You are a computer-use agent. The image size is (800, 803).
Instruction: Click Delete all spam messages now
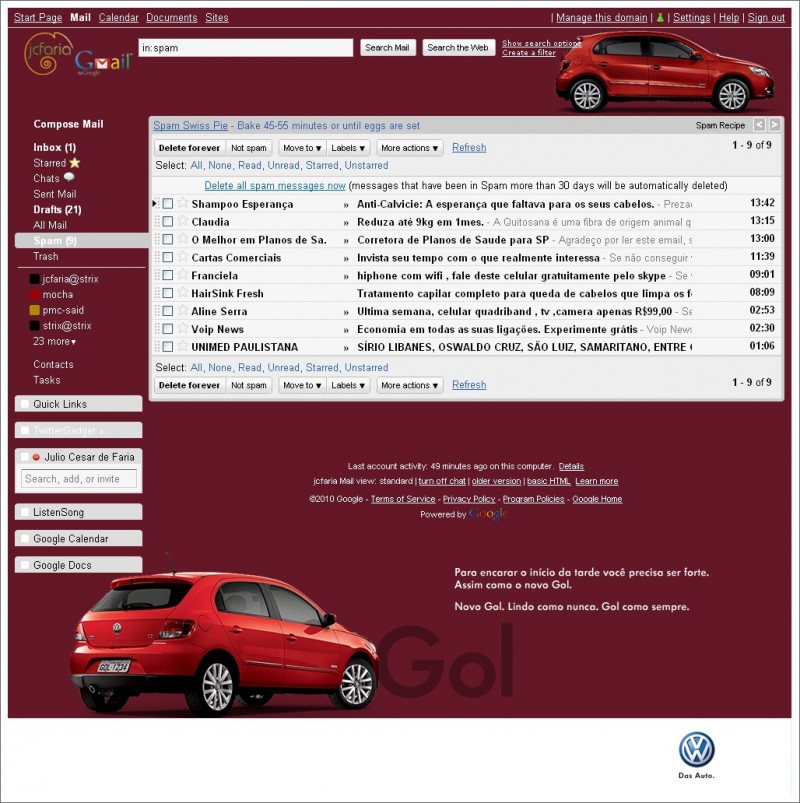point(275,185)
